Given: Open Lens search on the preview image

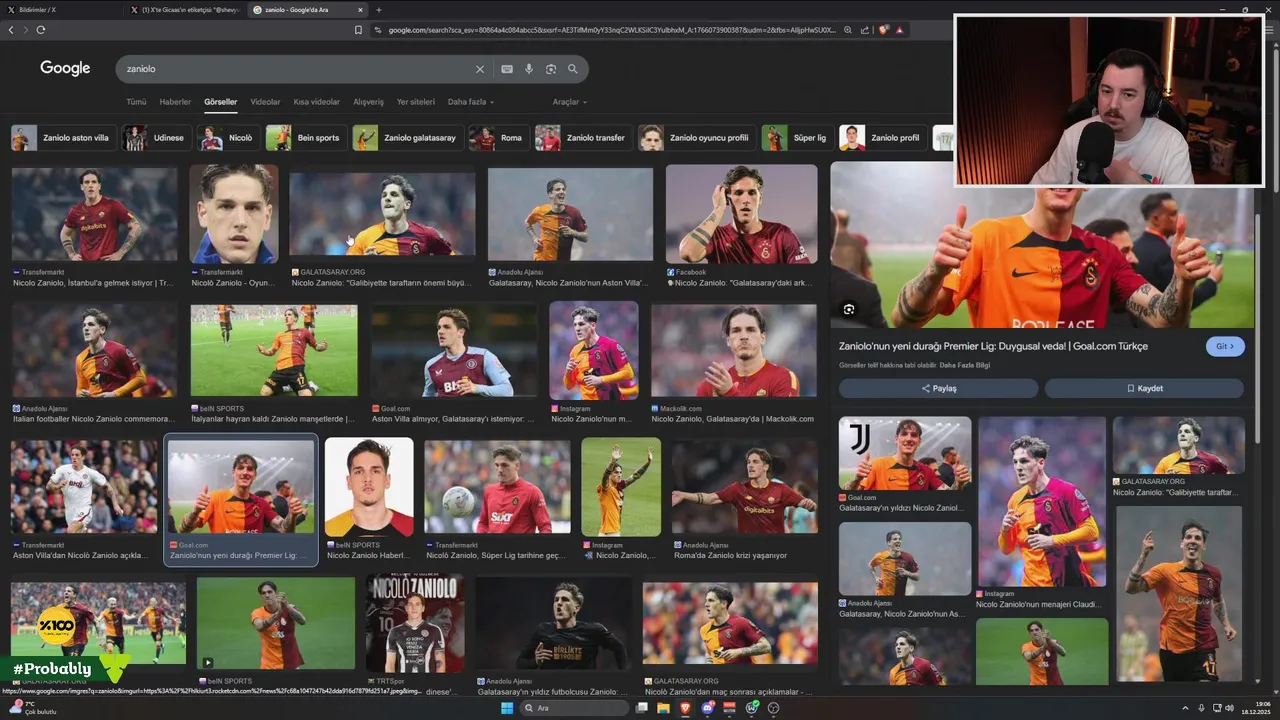Looking at the screenshot, I should point(848,309).
